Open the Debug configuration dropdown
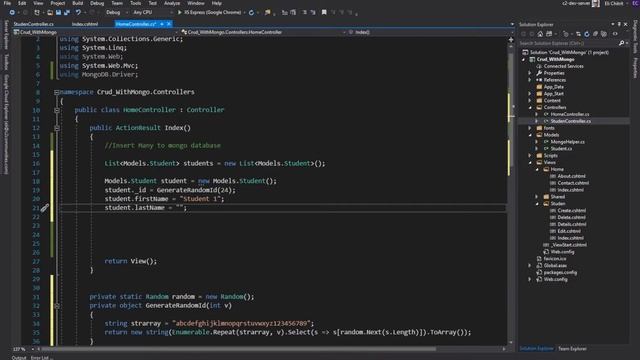 coord(116,13)
